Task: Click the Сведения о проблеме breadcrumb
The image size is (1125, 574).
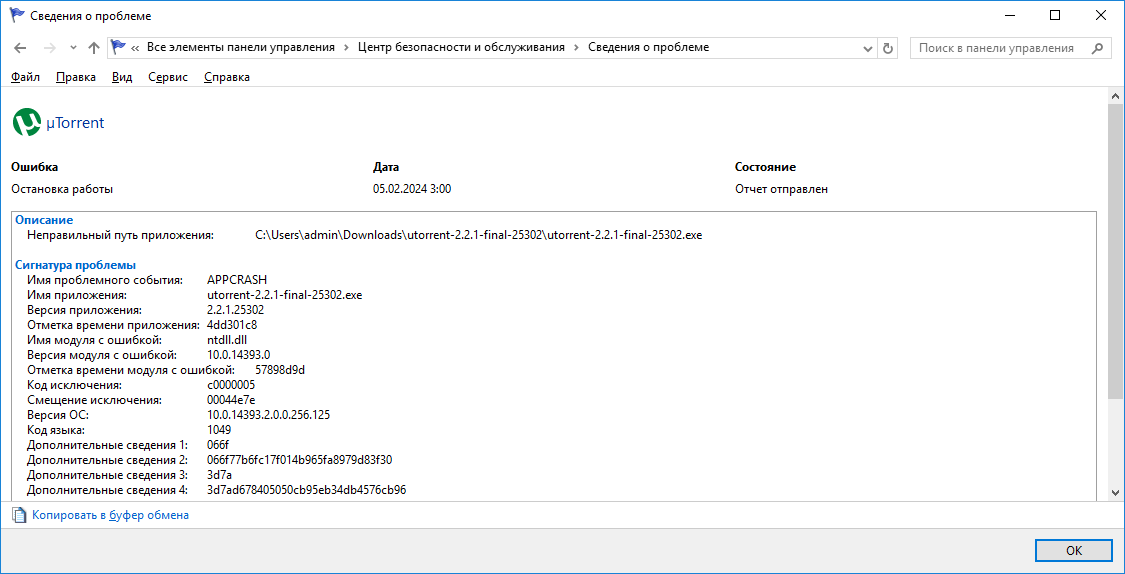Action: [649, 47]
